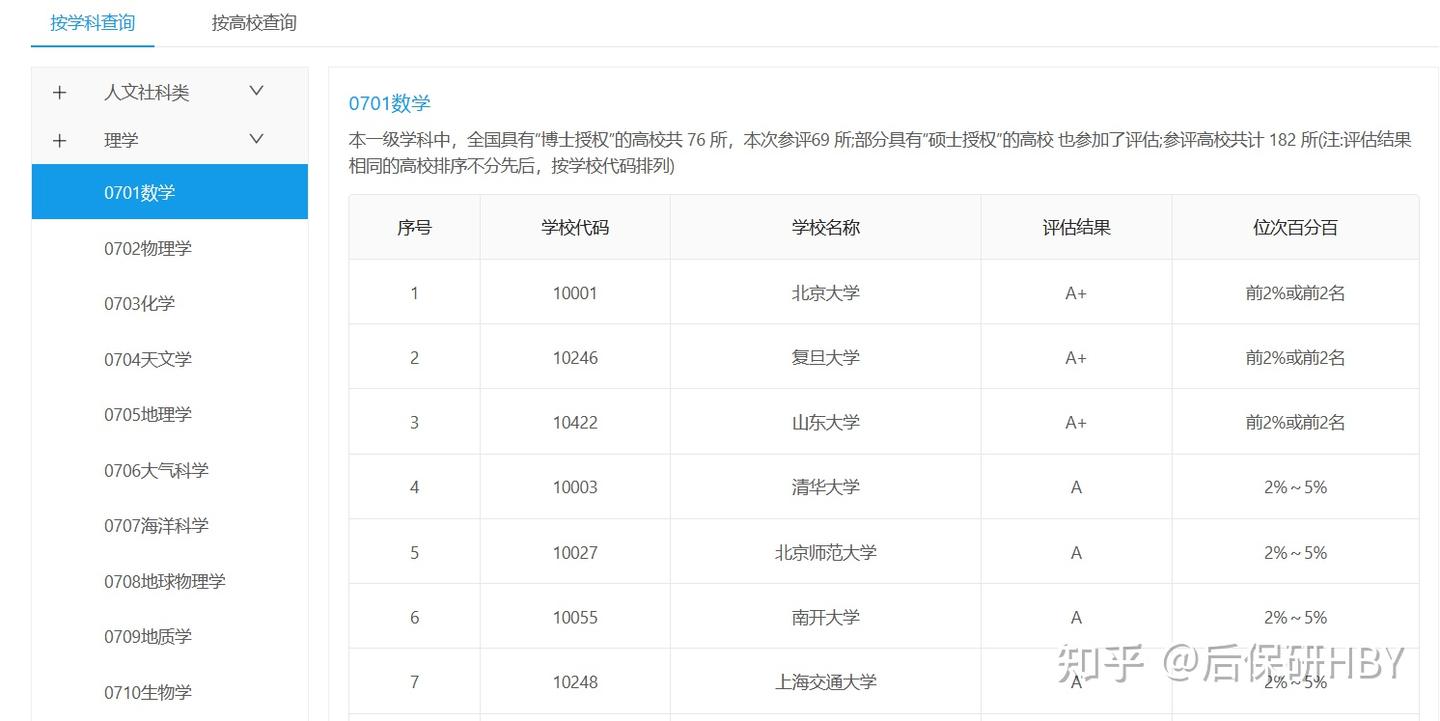Collapse 理学 chevron arrow
Screen dimensions: 1440x721
pyautogui.click(x=256, y=139)
